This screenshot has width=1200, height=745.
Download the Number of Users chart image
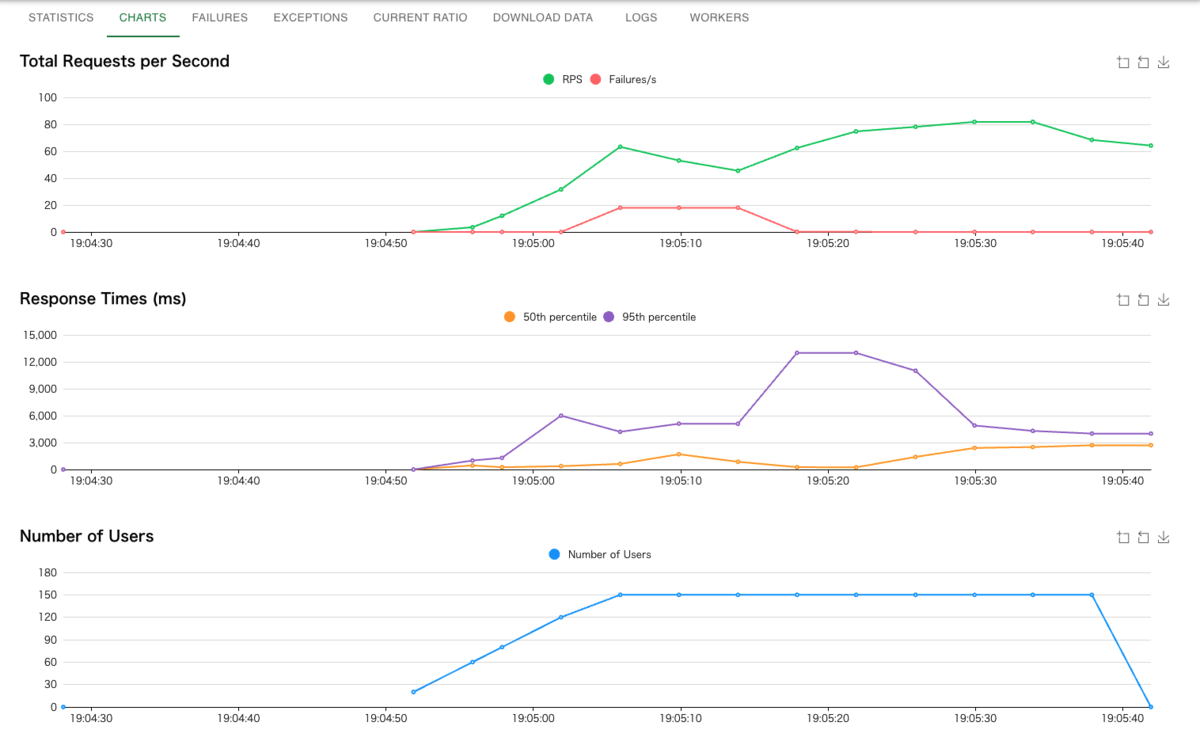(1163, 537)
